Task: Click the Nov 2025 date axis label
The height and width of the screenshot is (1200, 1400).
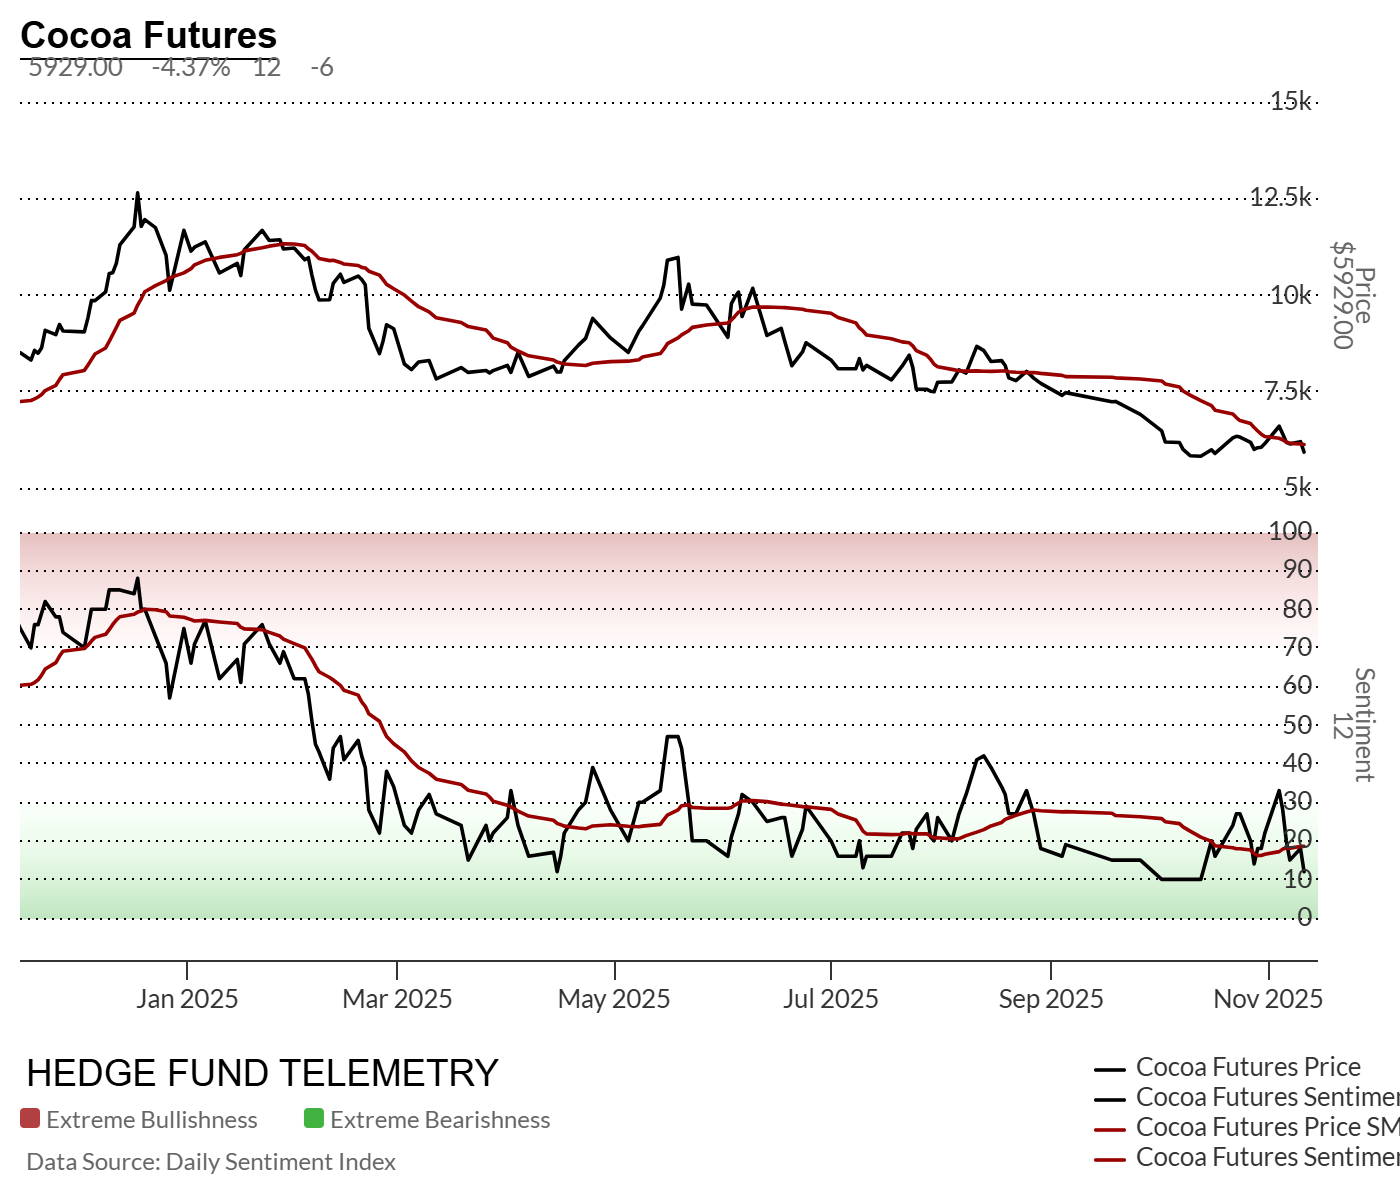Action: tap(1267, 999)
